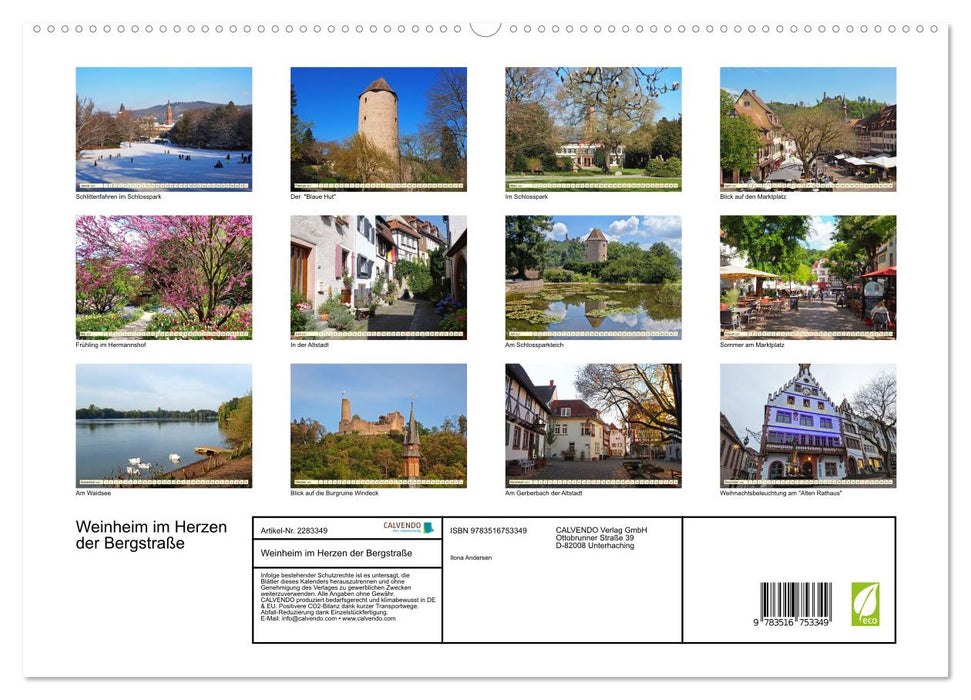Screen dimensions: 971x700
Task: Click the www.calvendo.com web address
Action: pos(369,618)
